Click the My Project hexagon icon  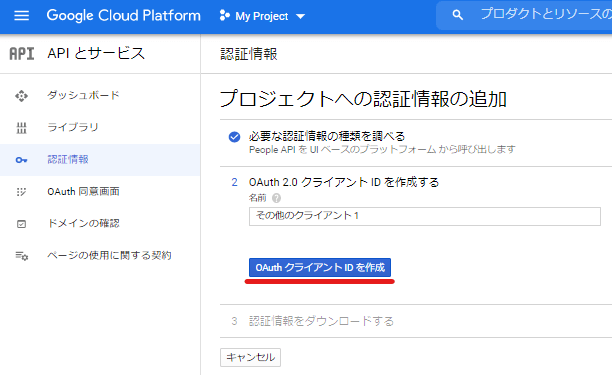(224, 16)
